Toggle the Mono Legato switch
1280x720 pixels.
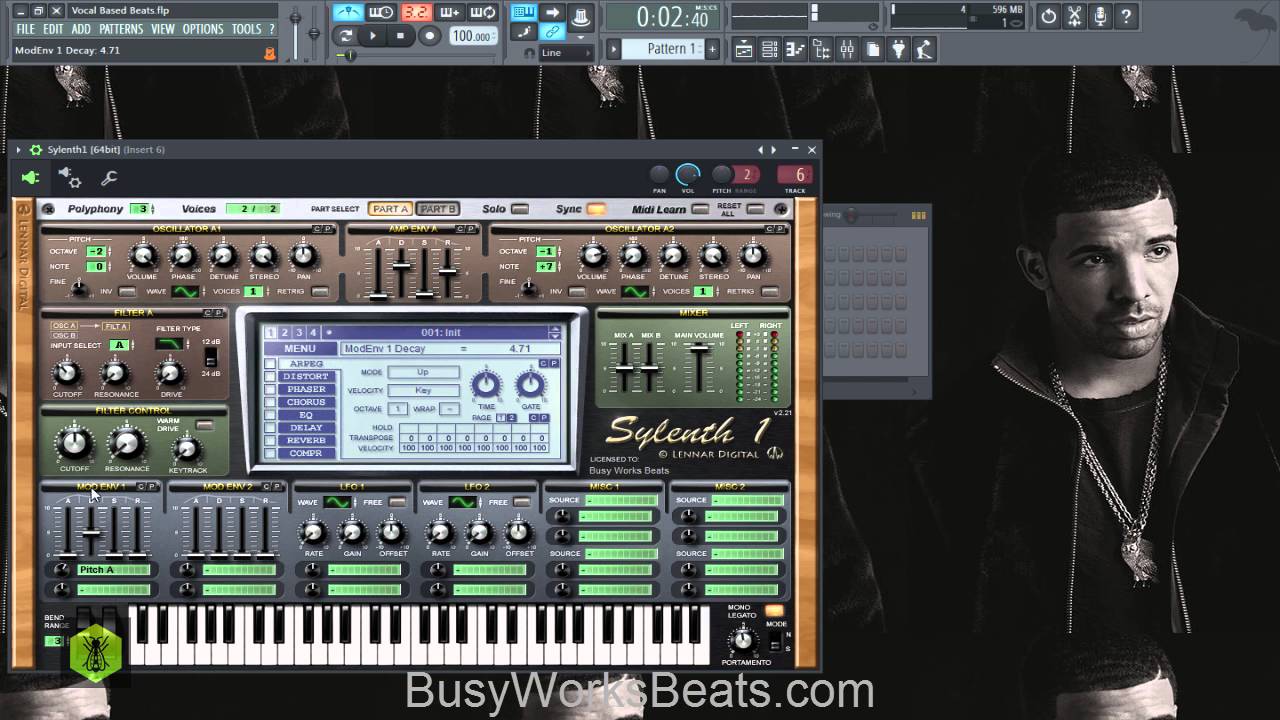774,610
